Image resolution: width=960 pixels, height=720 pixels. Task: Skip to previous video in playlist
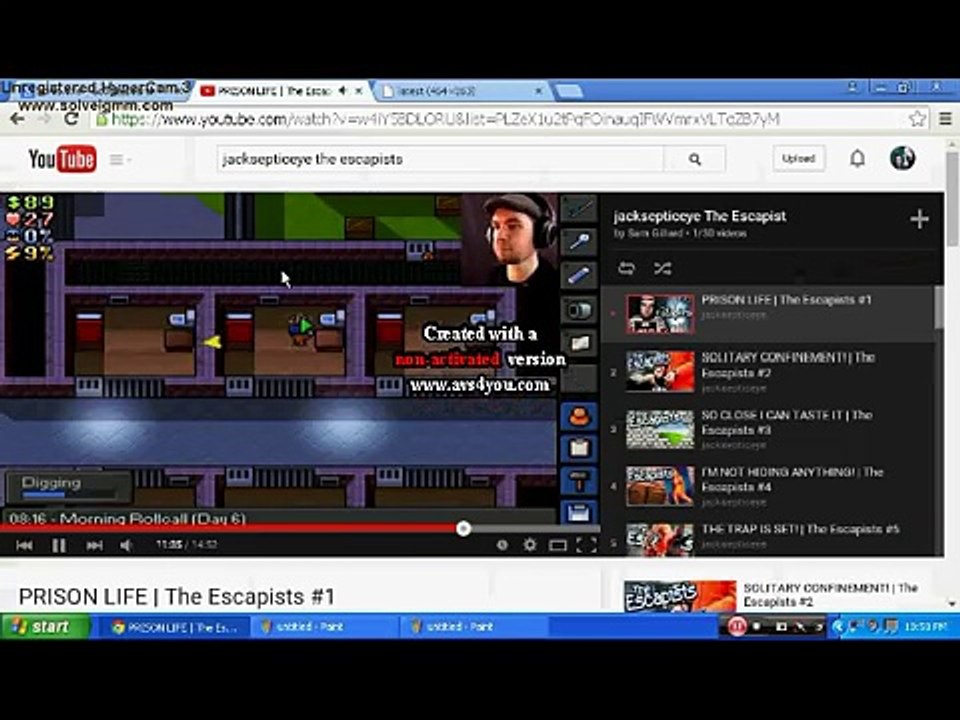[x=24, y=545]
